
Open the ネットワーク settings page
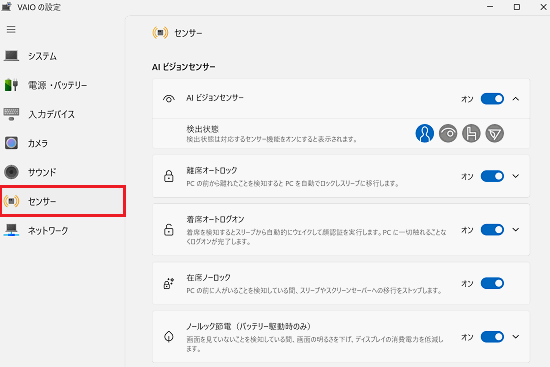point(62,231)
